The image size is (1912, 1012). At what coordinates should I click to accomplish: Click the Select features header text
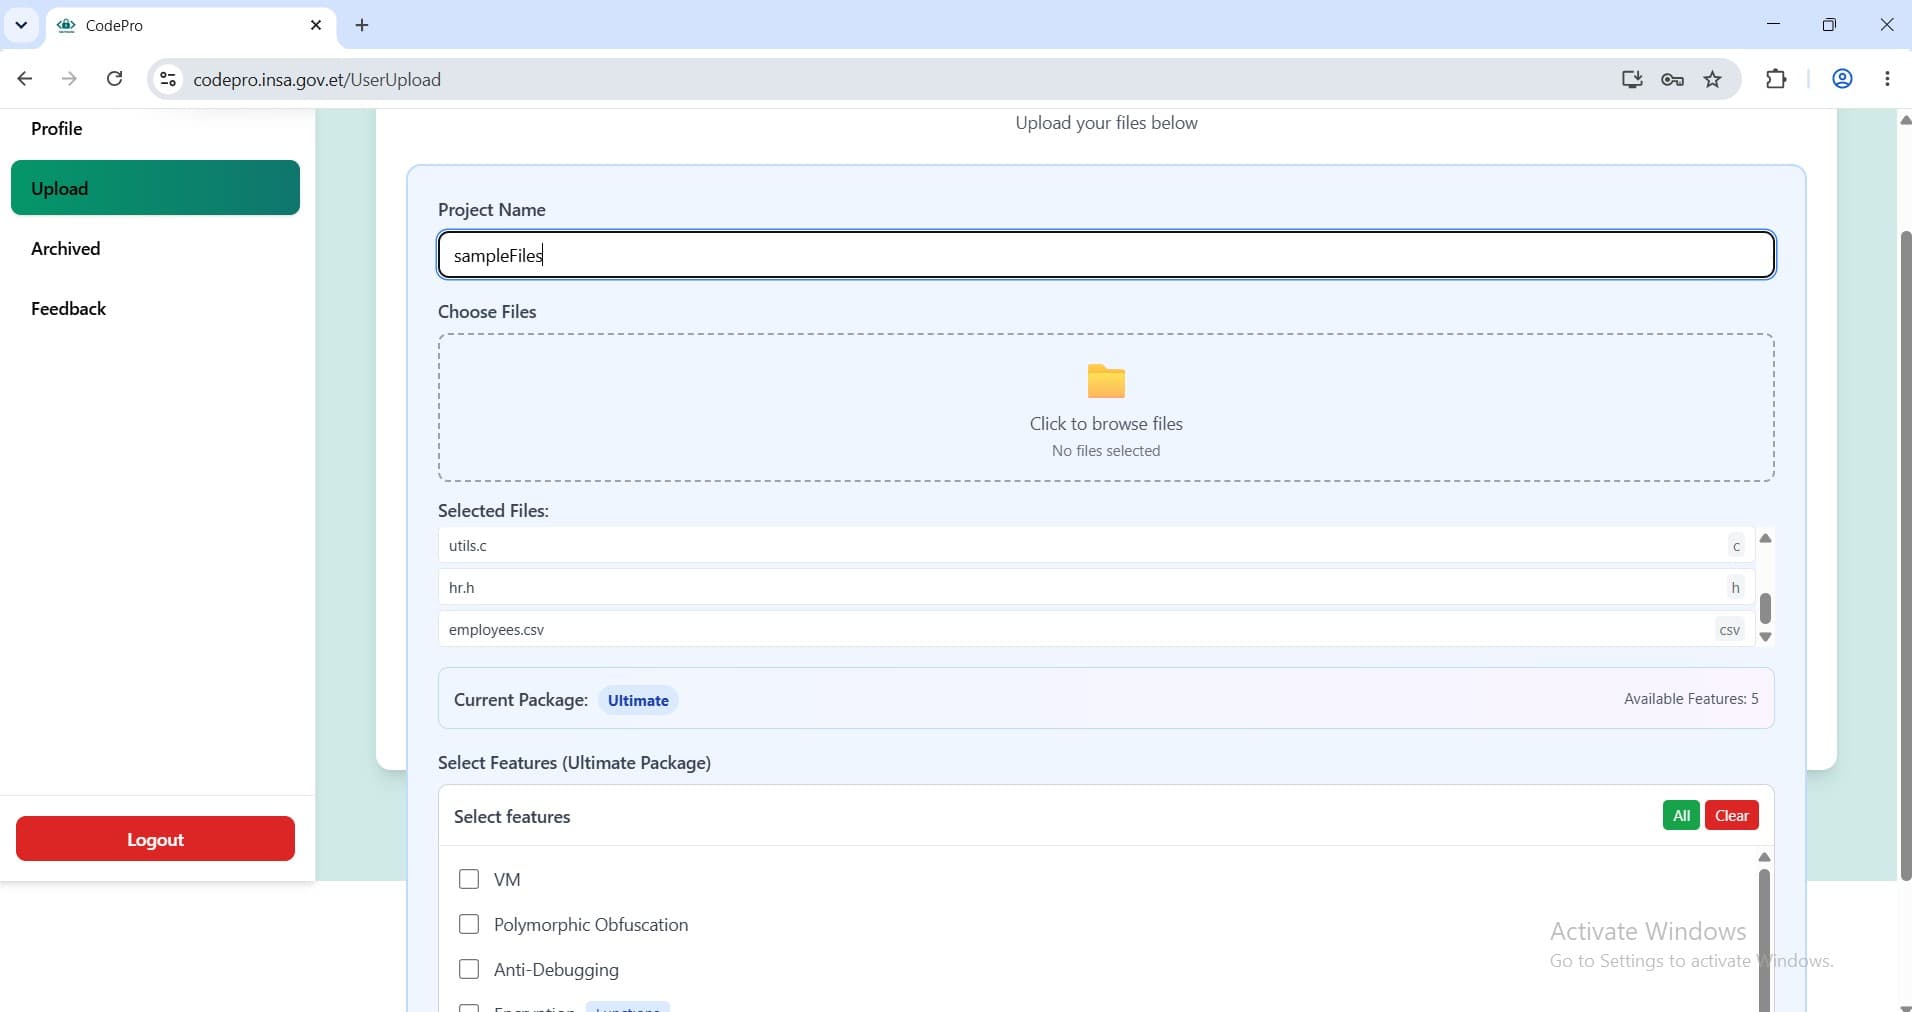pyautogui.click(x=512, y=816)
